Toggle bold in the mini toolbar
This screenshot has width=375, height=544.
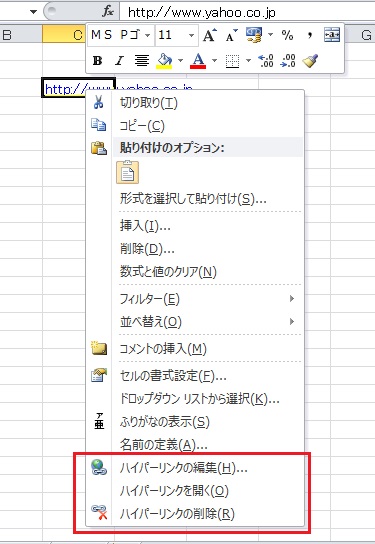click(x=97, y=61)
